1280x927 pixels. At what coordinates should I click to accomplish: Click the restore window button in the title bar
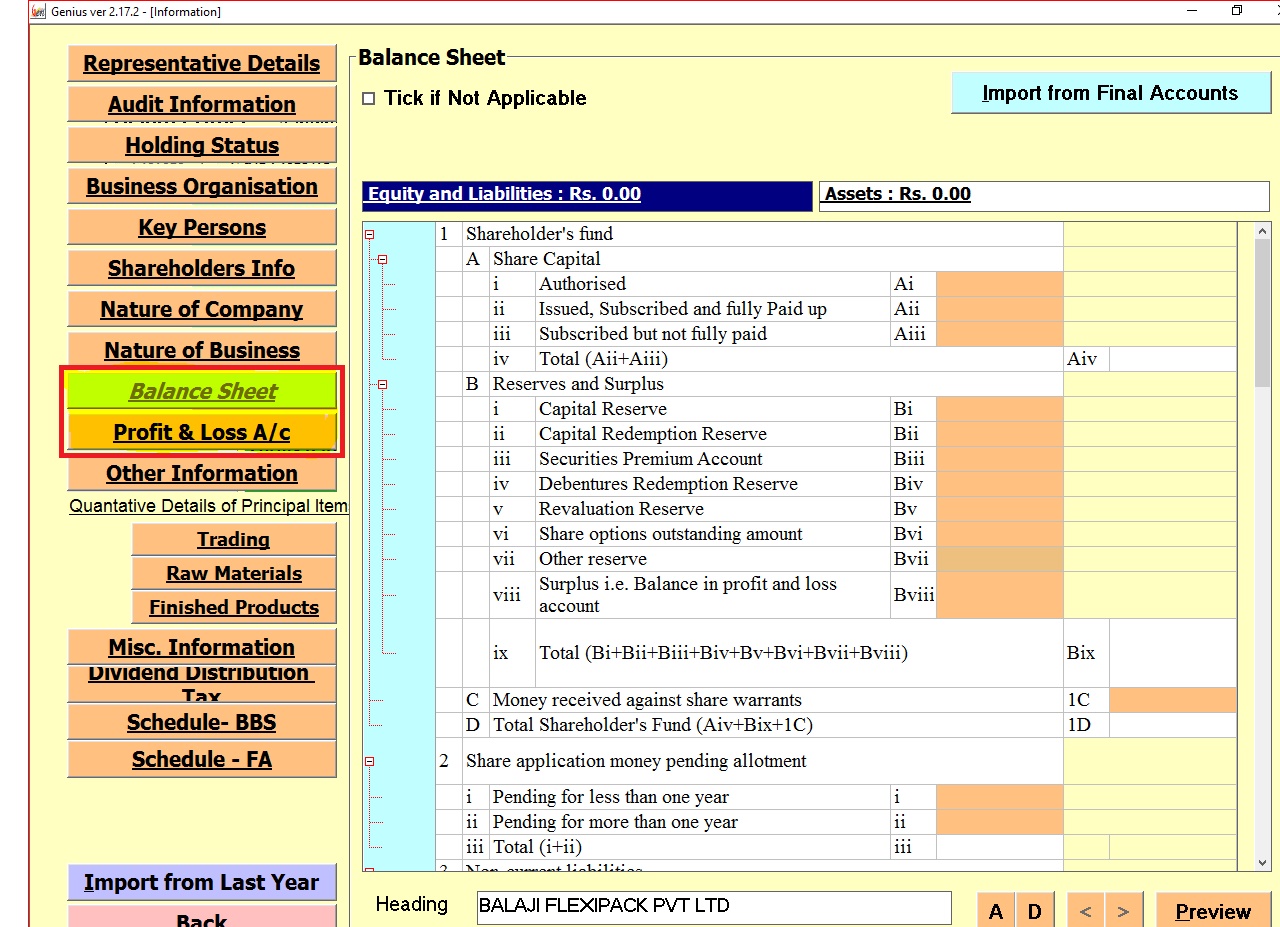(1237, 11)
